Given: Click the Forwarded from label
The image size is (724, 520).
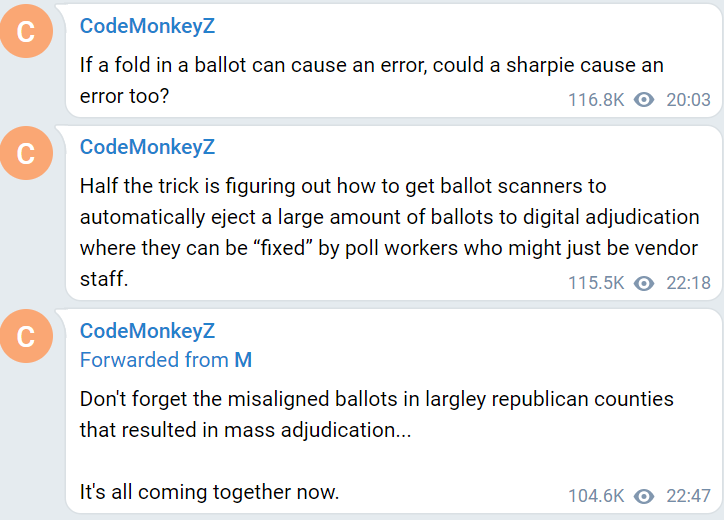Looking at the screenshot, I should (x=154, y=360).
